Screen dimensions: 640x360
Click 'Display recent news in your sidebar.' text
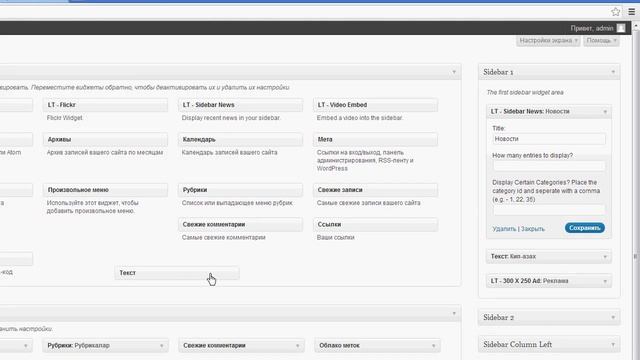[231, 118]
